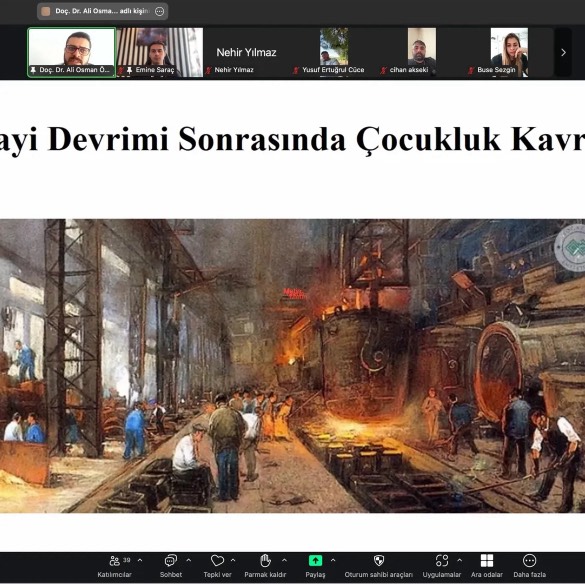
Task: Click the slide title Devrimi Sonrasında Çocukluk
Action: 274,140
